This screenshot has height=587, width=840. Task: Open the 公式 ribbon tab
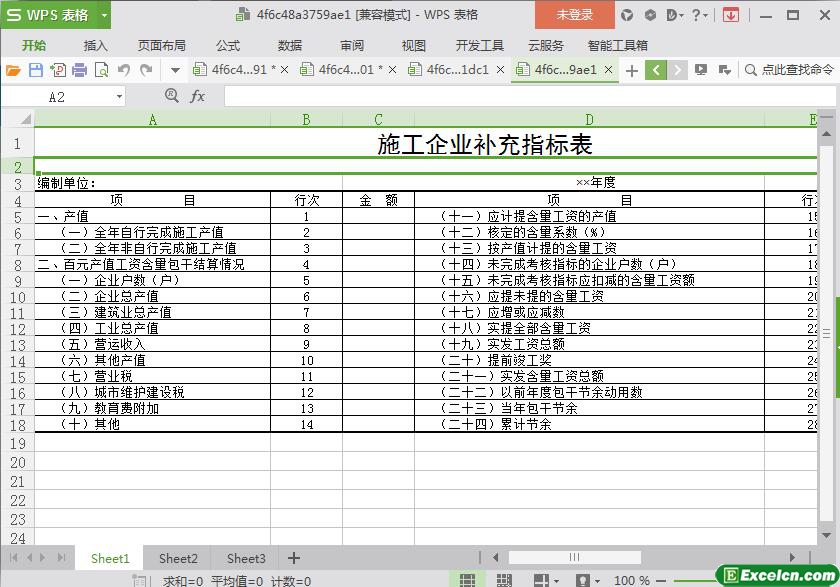[228, 46]
